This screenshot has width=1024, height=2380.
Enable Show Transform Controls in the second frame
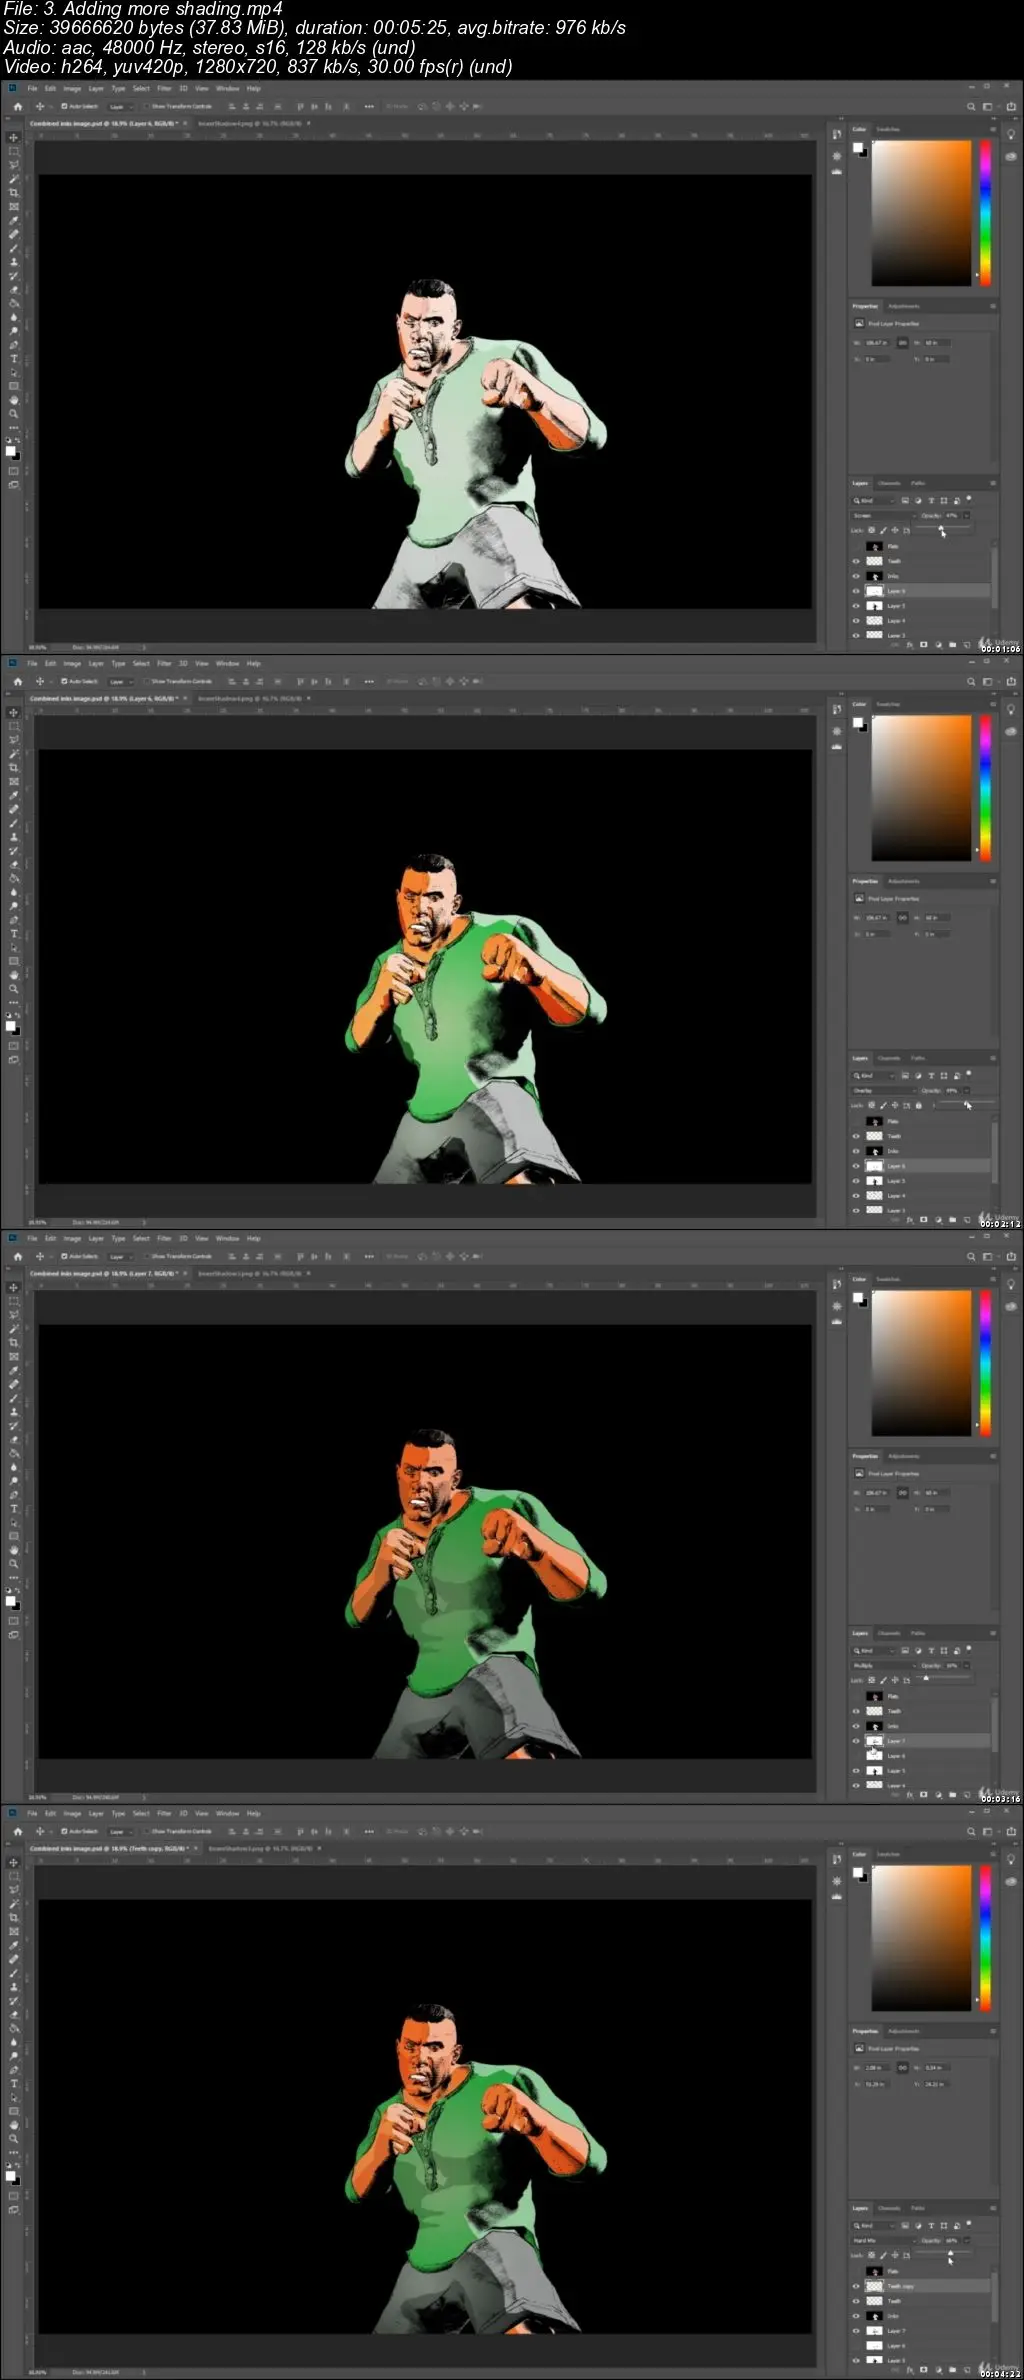coord(146,681)
